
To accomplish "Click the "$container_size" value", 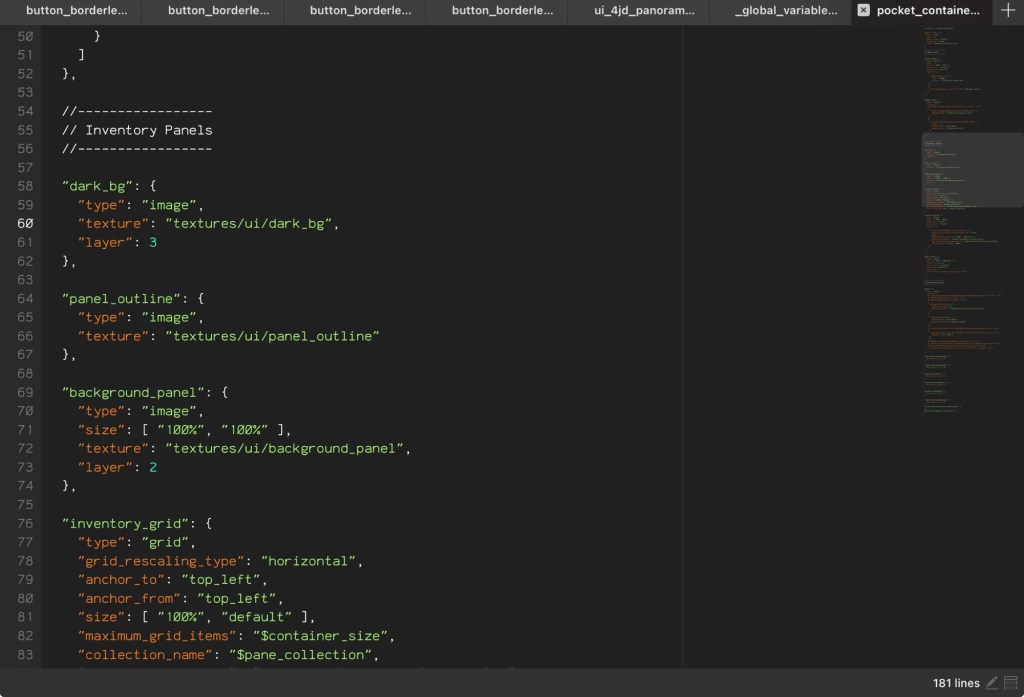I will coord(324,636).
